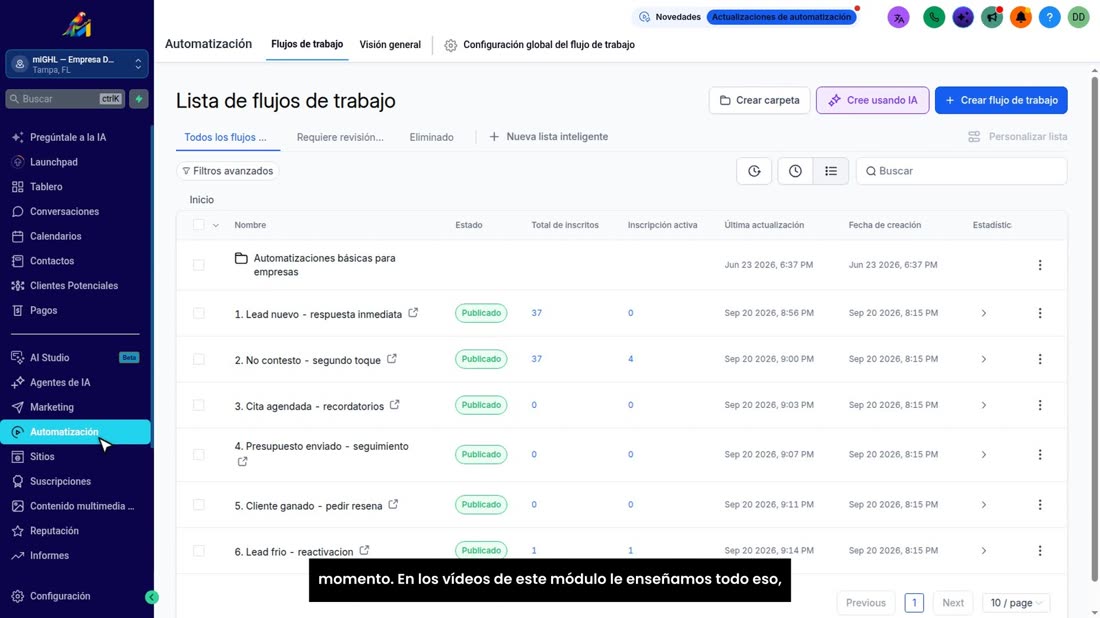Check the Presupuesto enviado workflow checkbox
The height and width of the screenshot is (618, 1100).
199,455
